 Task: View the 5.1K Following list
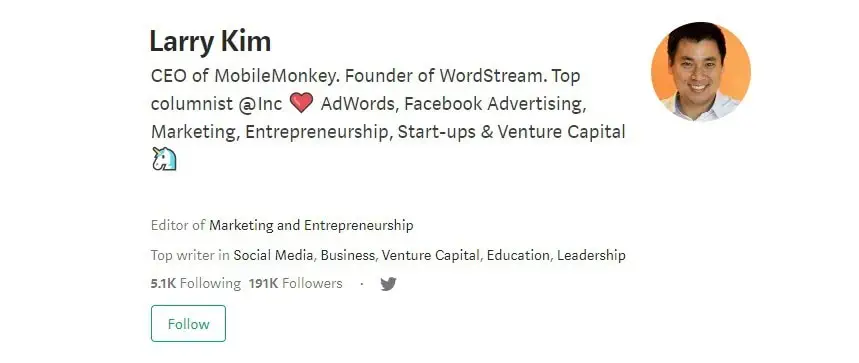196,284
